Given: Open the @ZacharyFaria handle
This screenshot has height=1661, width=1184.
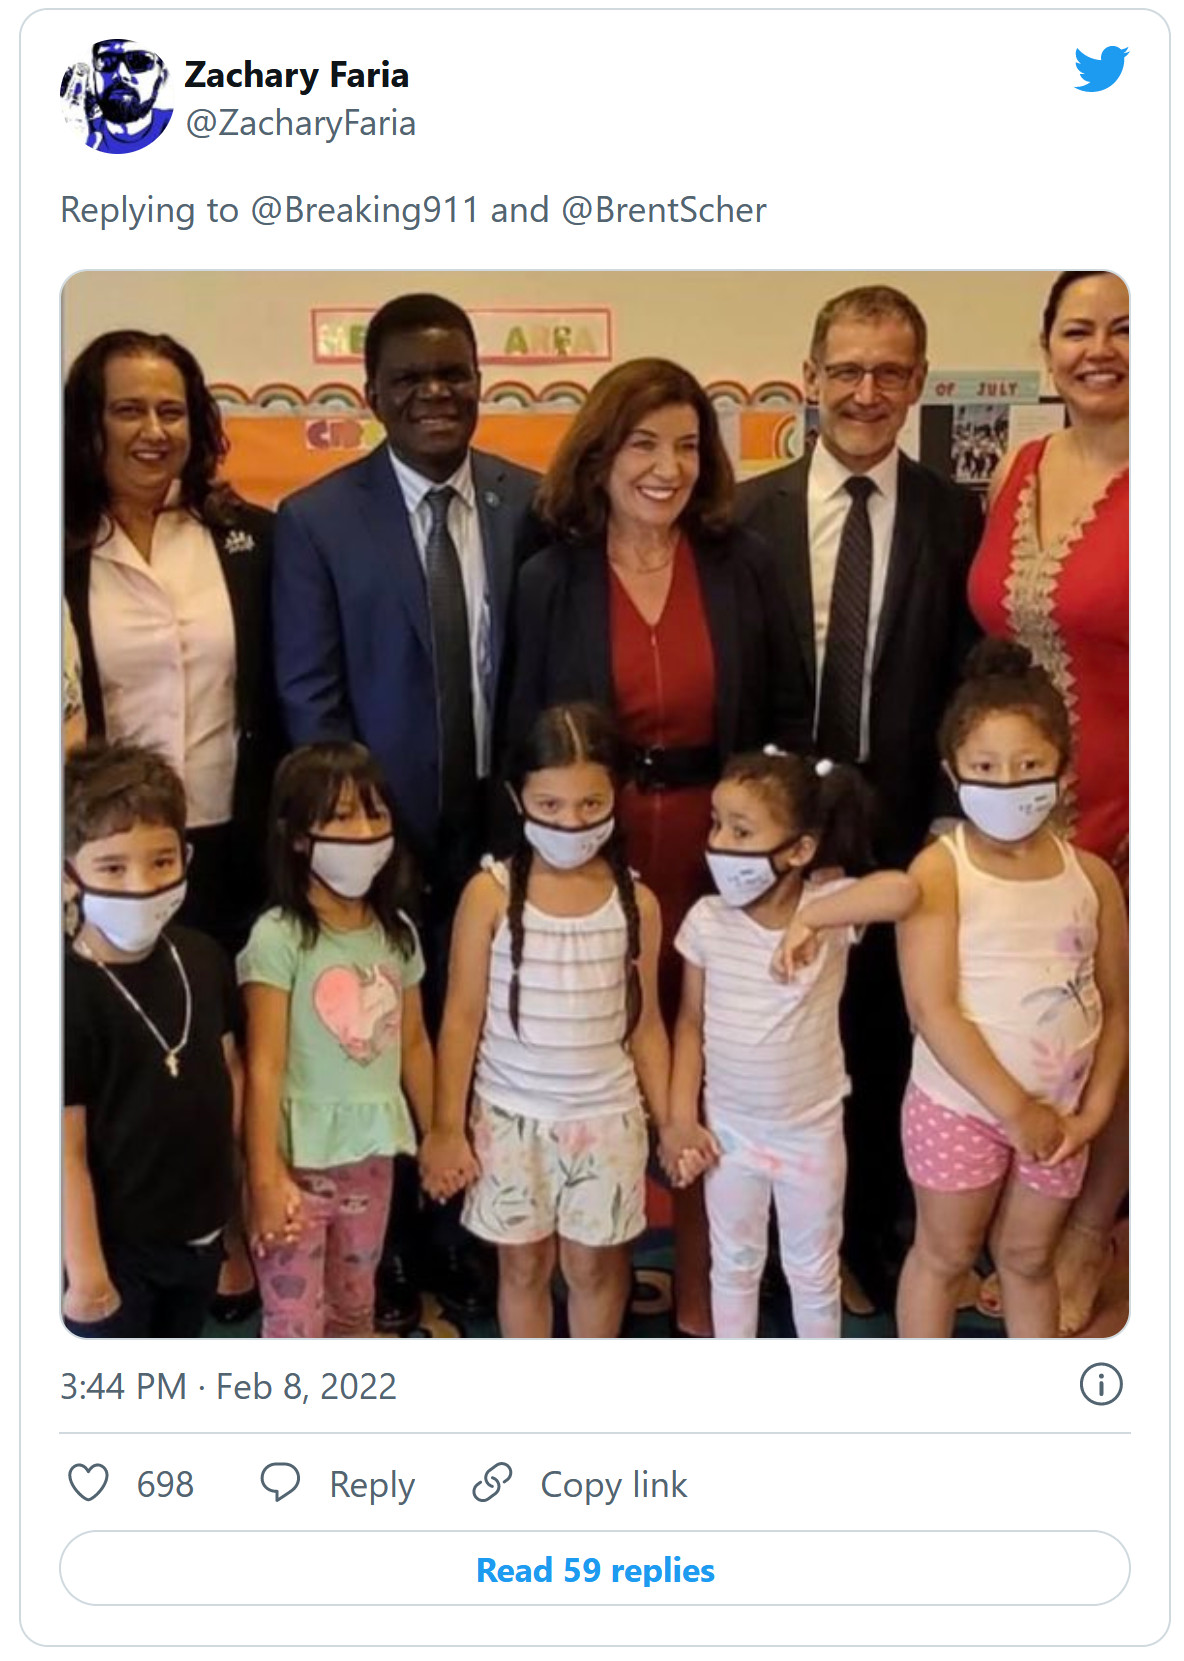Looking at the screenshot, I should (x=301, y=123).
